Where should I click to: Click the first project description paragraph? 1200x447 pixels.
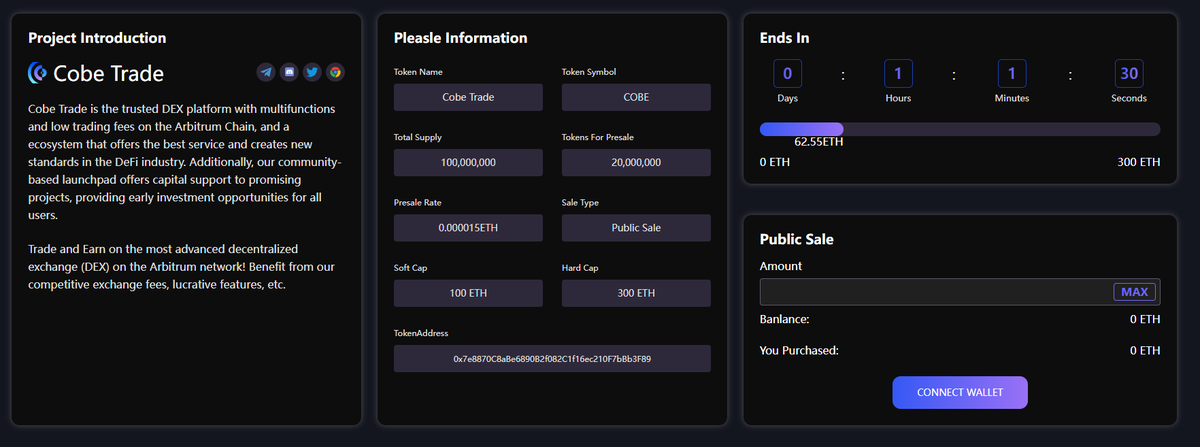coord(185,161)
